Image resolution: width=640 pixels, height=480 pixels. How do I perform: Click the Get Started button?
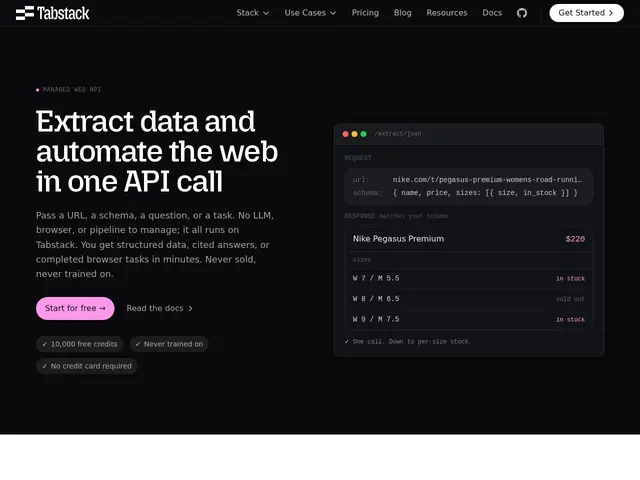(586, 13)
